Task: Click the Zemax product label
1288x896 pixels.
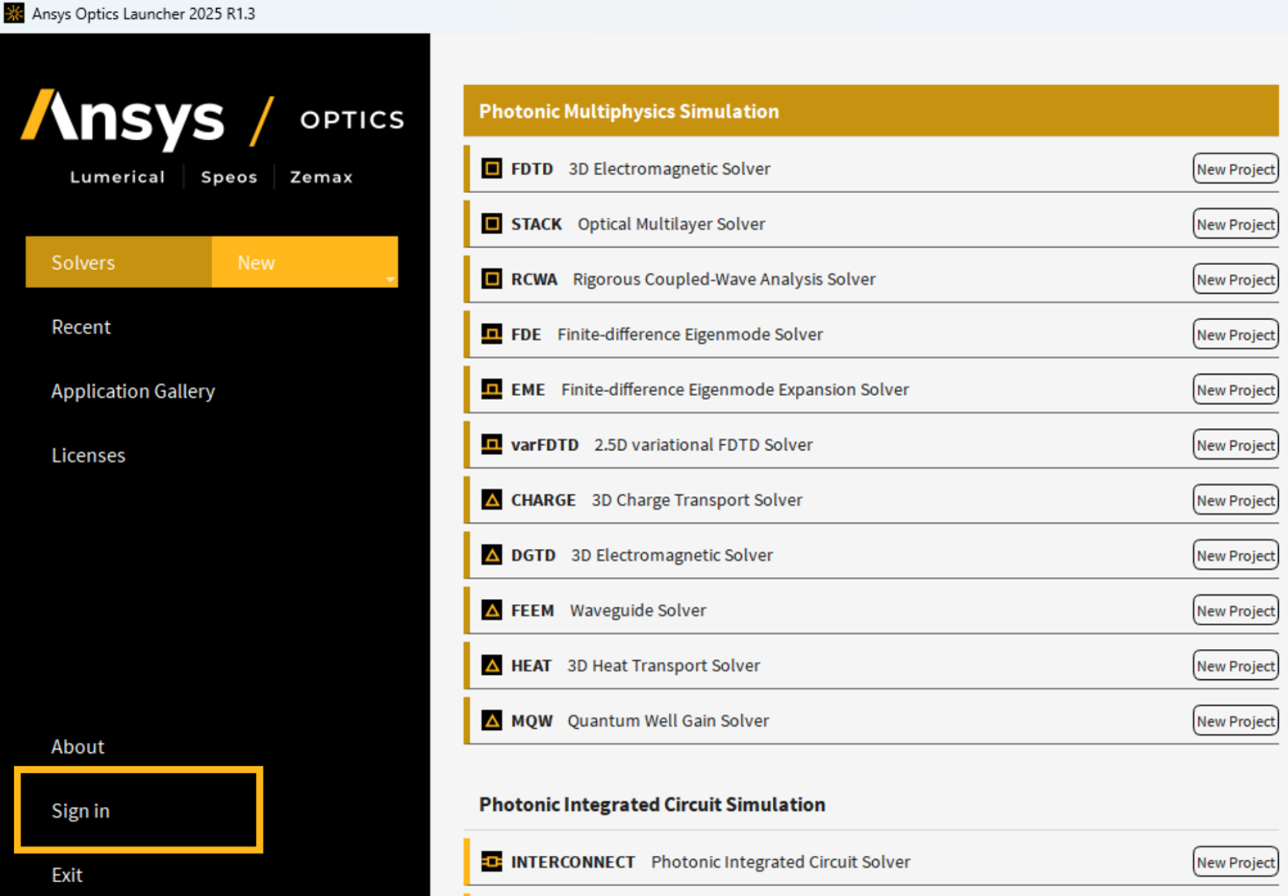Action: 321,177
